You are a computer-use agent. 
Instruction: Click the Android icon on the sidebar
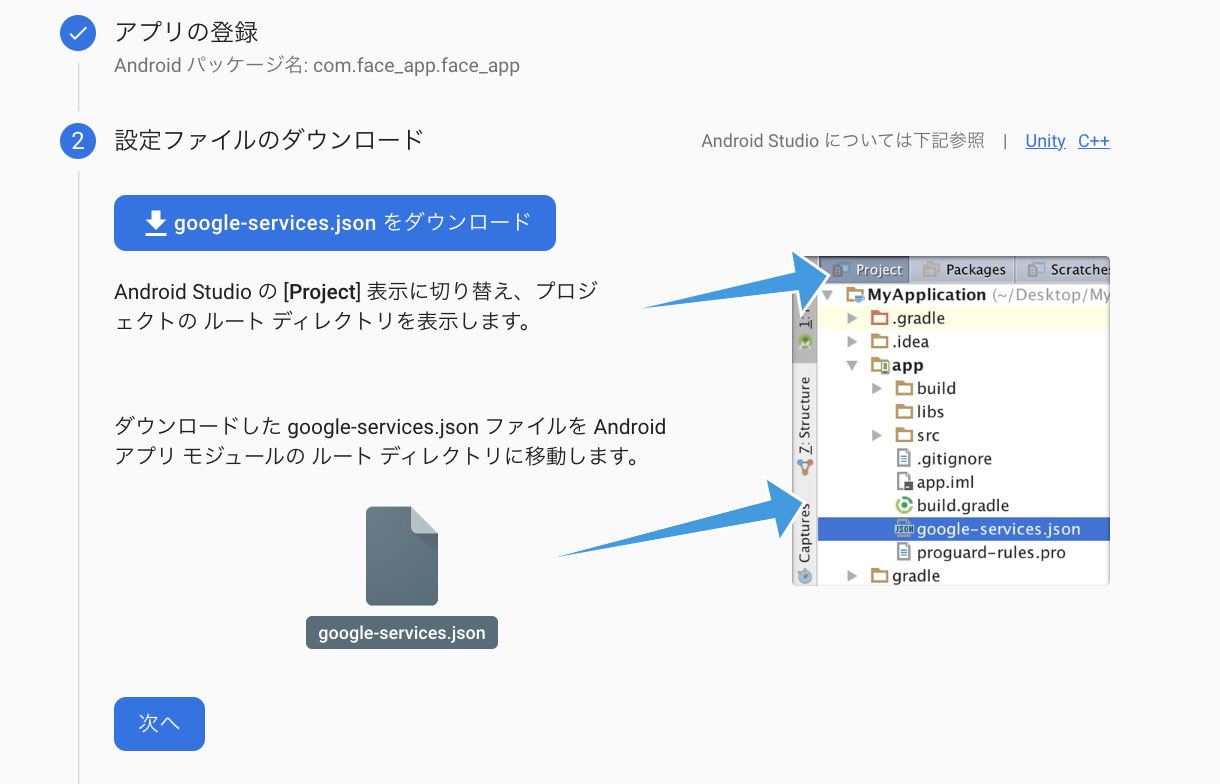click(803, 341)
